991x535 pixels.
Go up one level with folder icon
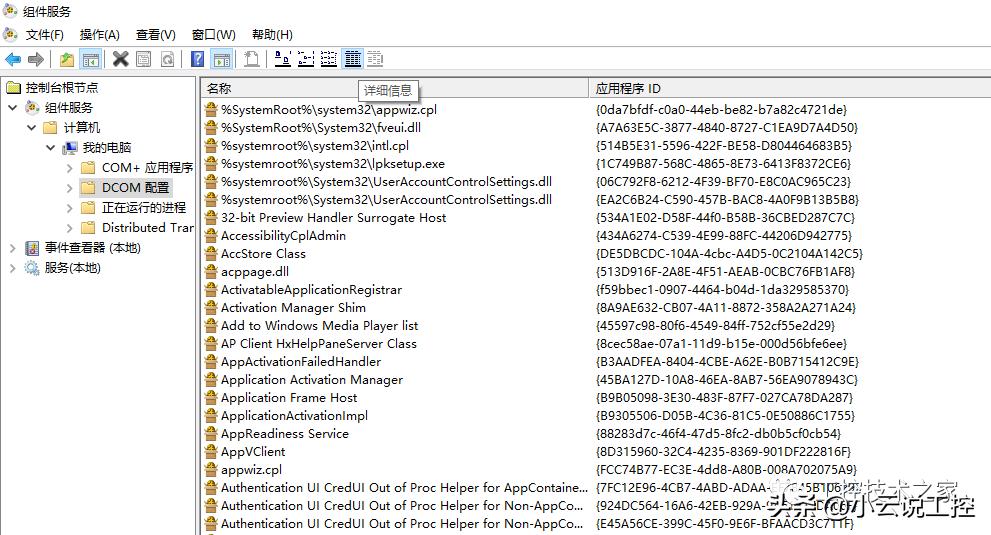tap(66, 59)
